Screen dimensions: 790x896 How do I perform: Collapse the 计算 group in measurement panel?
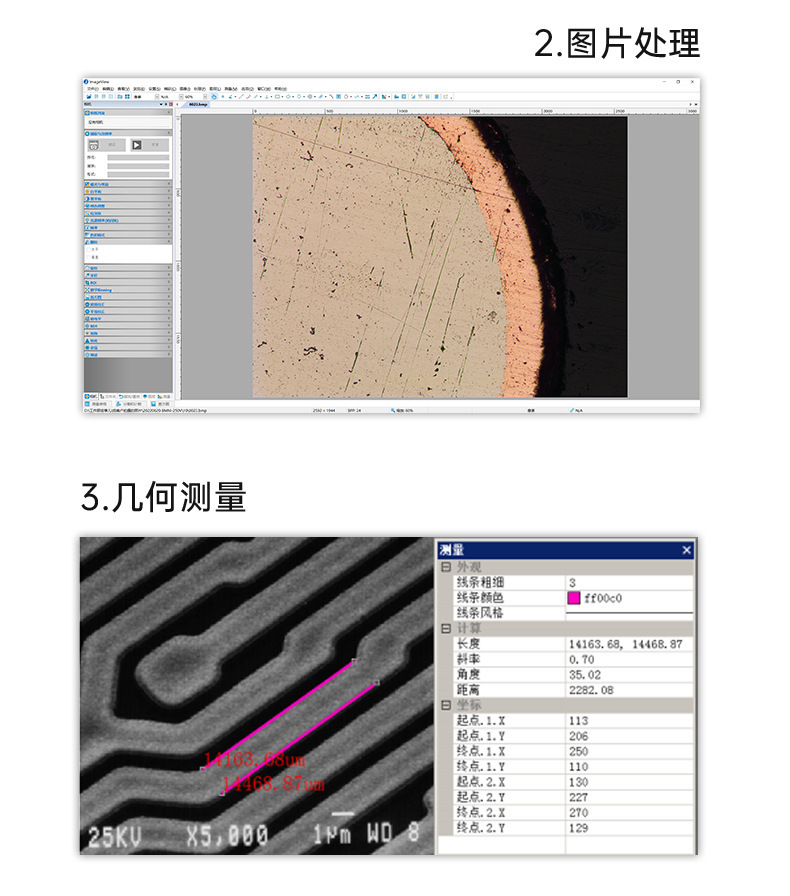(446, 628)
